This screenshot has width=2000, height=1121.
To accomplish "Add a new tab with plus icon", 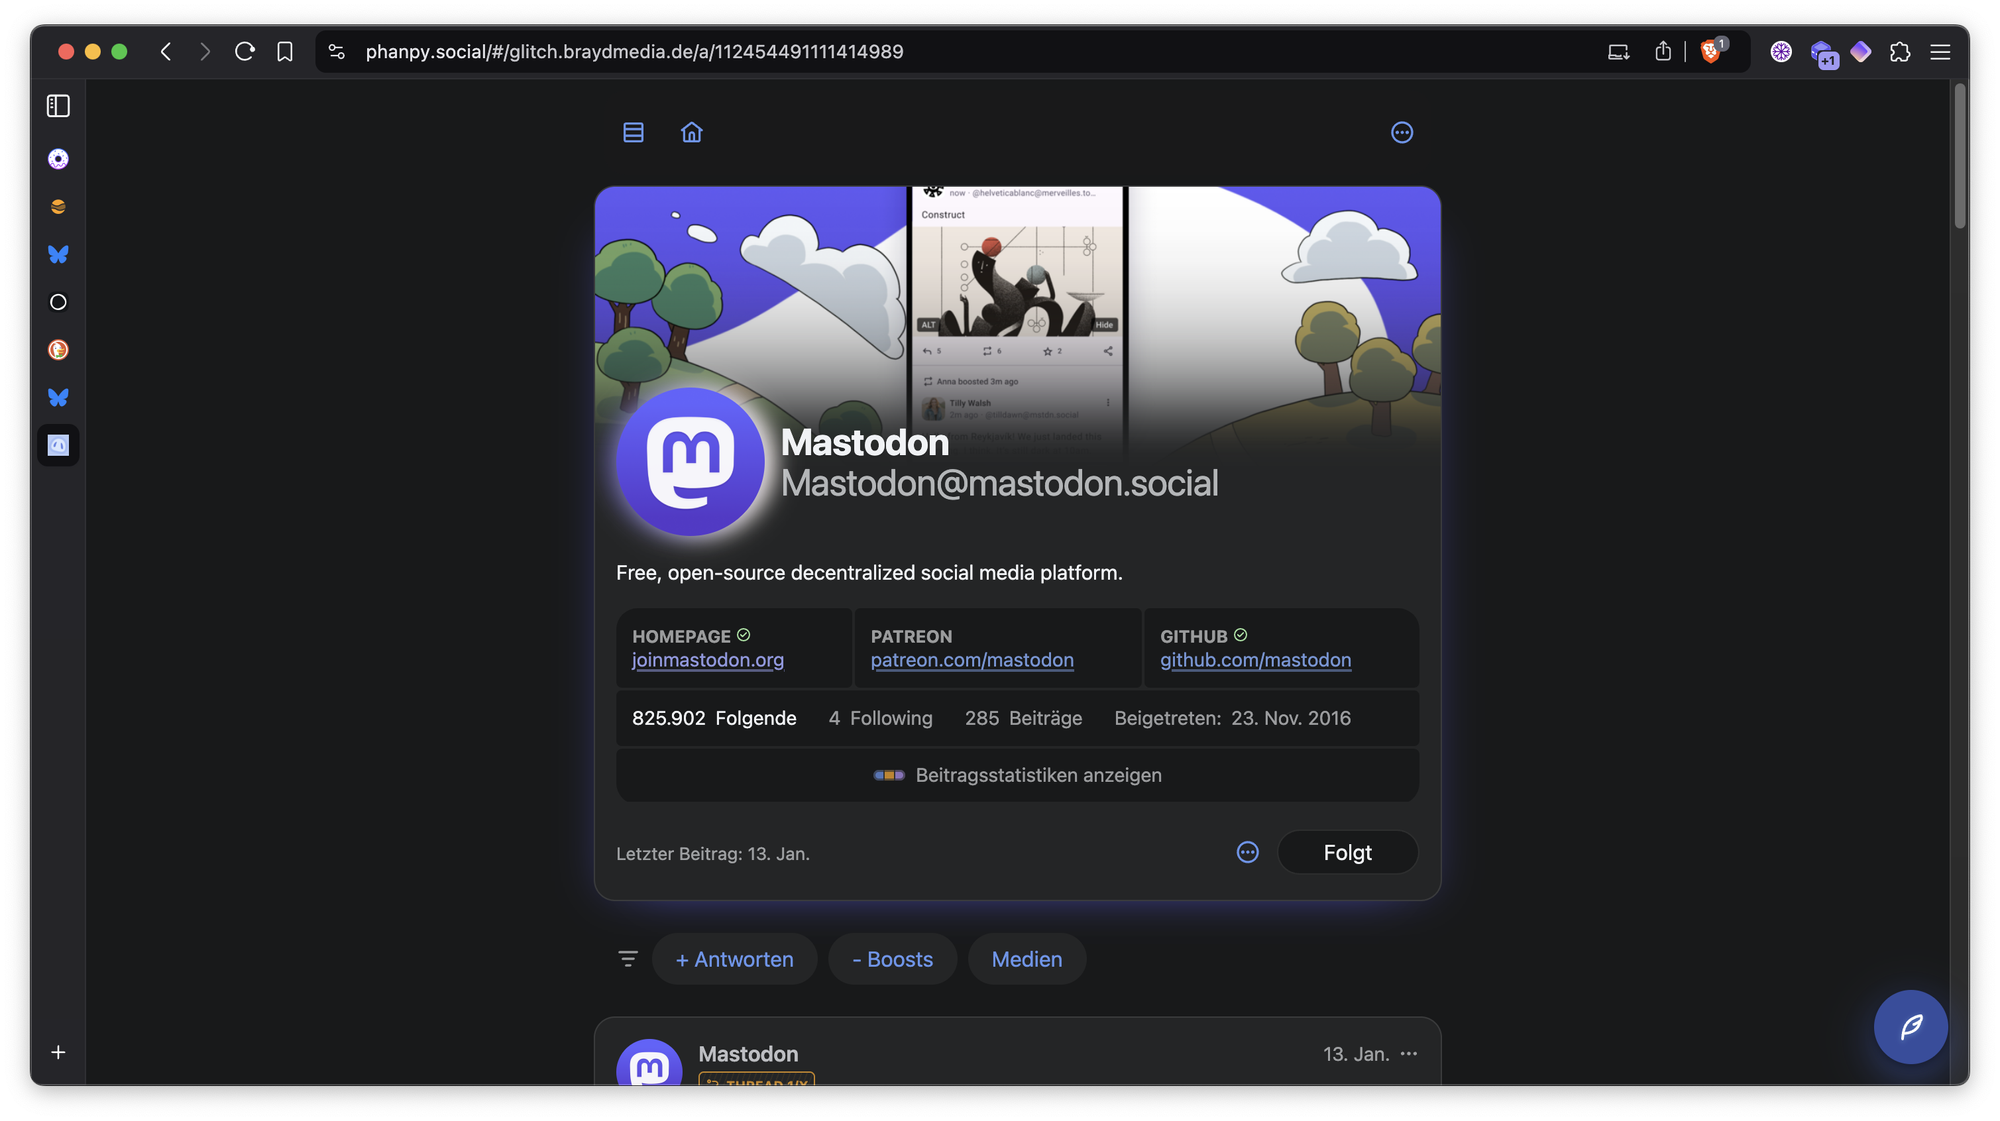I will point(58,1052).
